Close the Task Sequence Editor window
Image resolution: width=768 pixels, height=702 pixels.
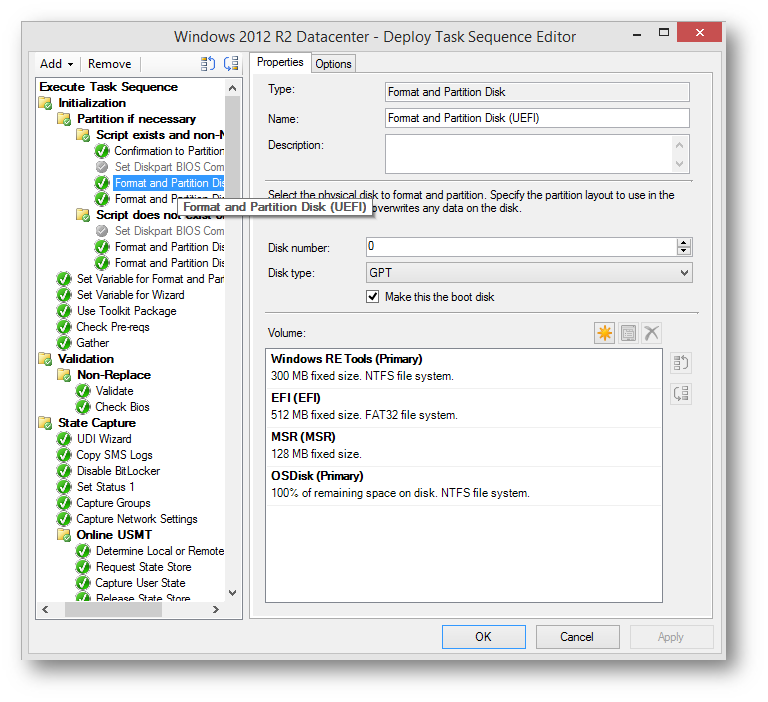(x=699, y=32)
